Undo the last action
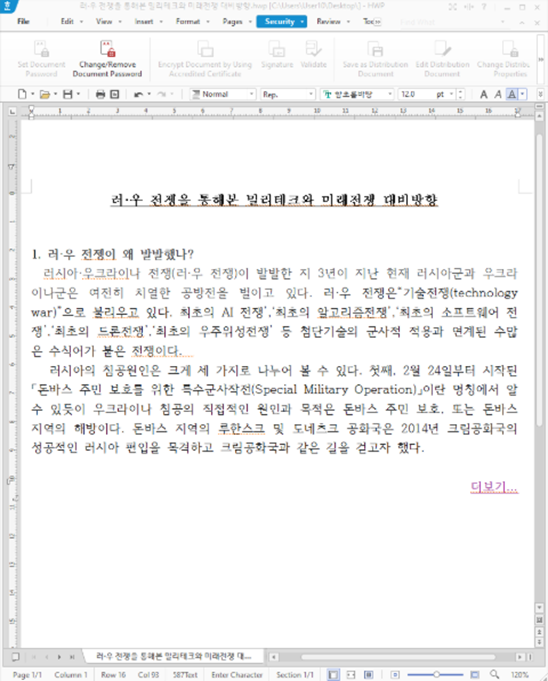This screenshot has width=548, height=681. (x=139, y=94)
